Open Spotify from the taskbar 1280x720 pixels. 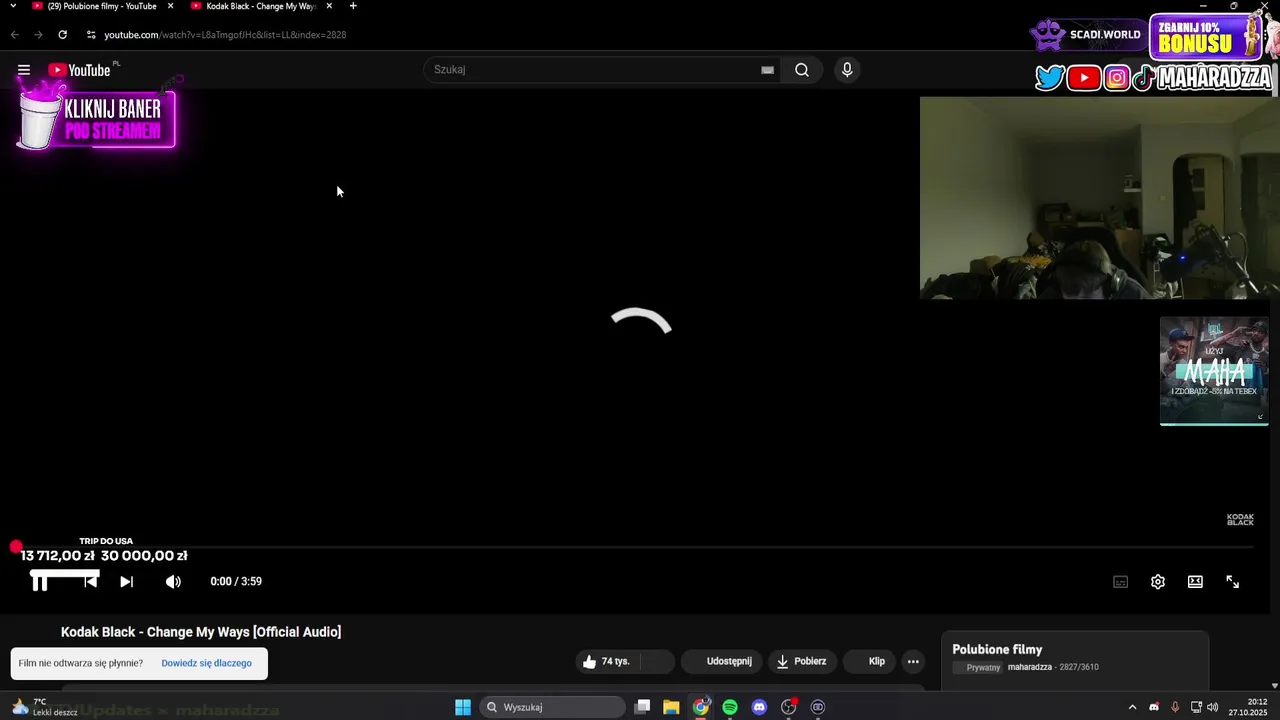pos(730,707)
